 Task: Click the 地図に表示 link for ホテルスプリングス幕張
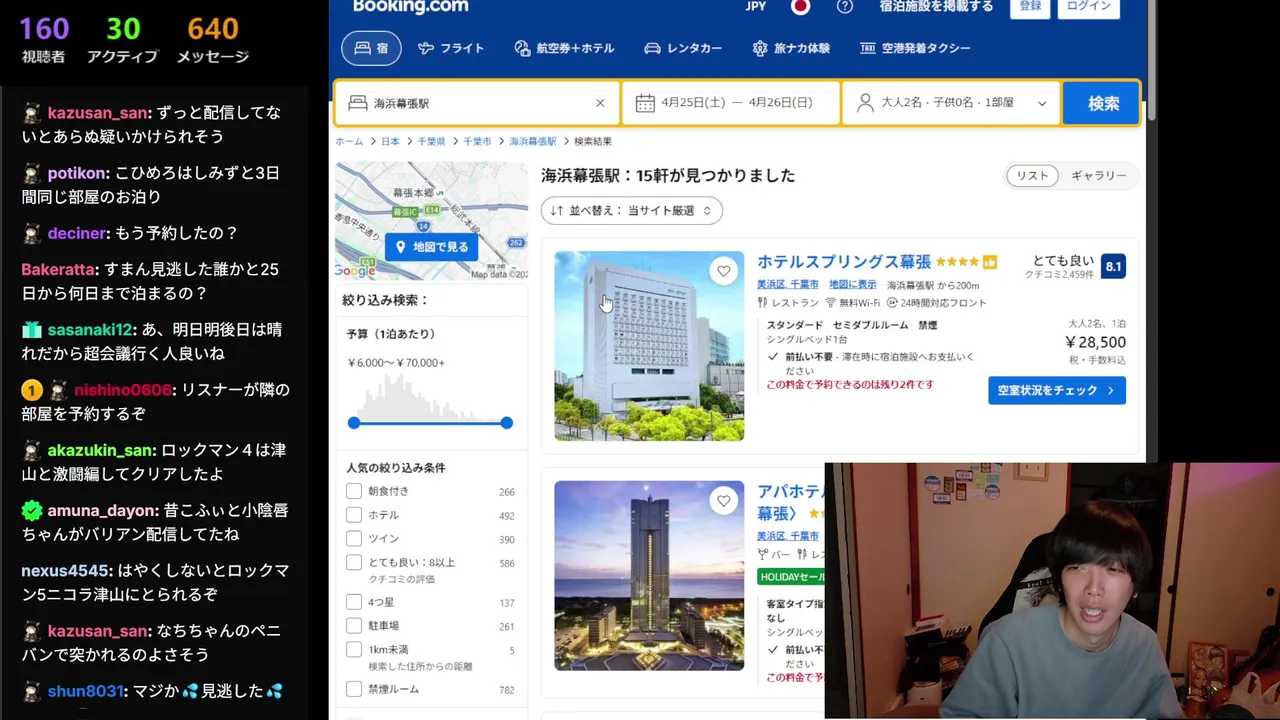852,285
